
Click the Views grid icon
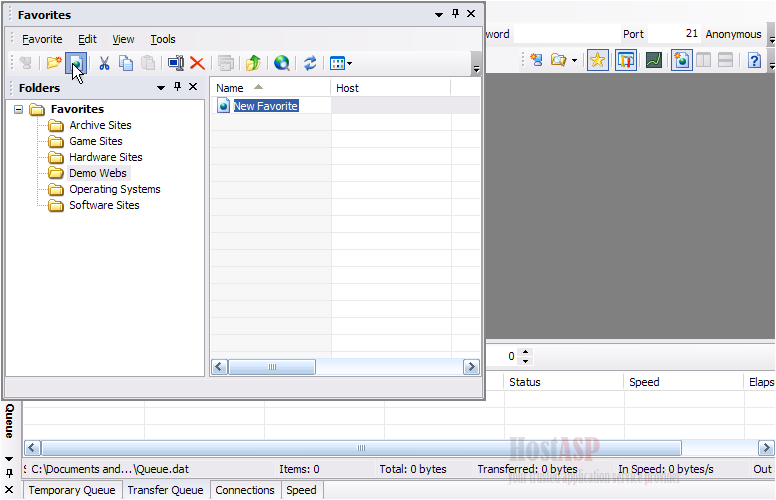tap(337, 63)
